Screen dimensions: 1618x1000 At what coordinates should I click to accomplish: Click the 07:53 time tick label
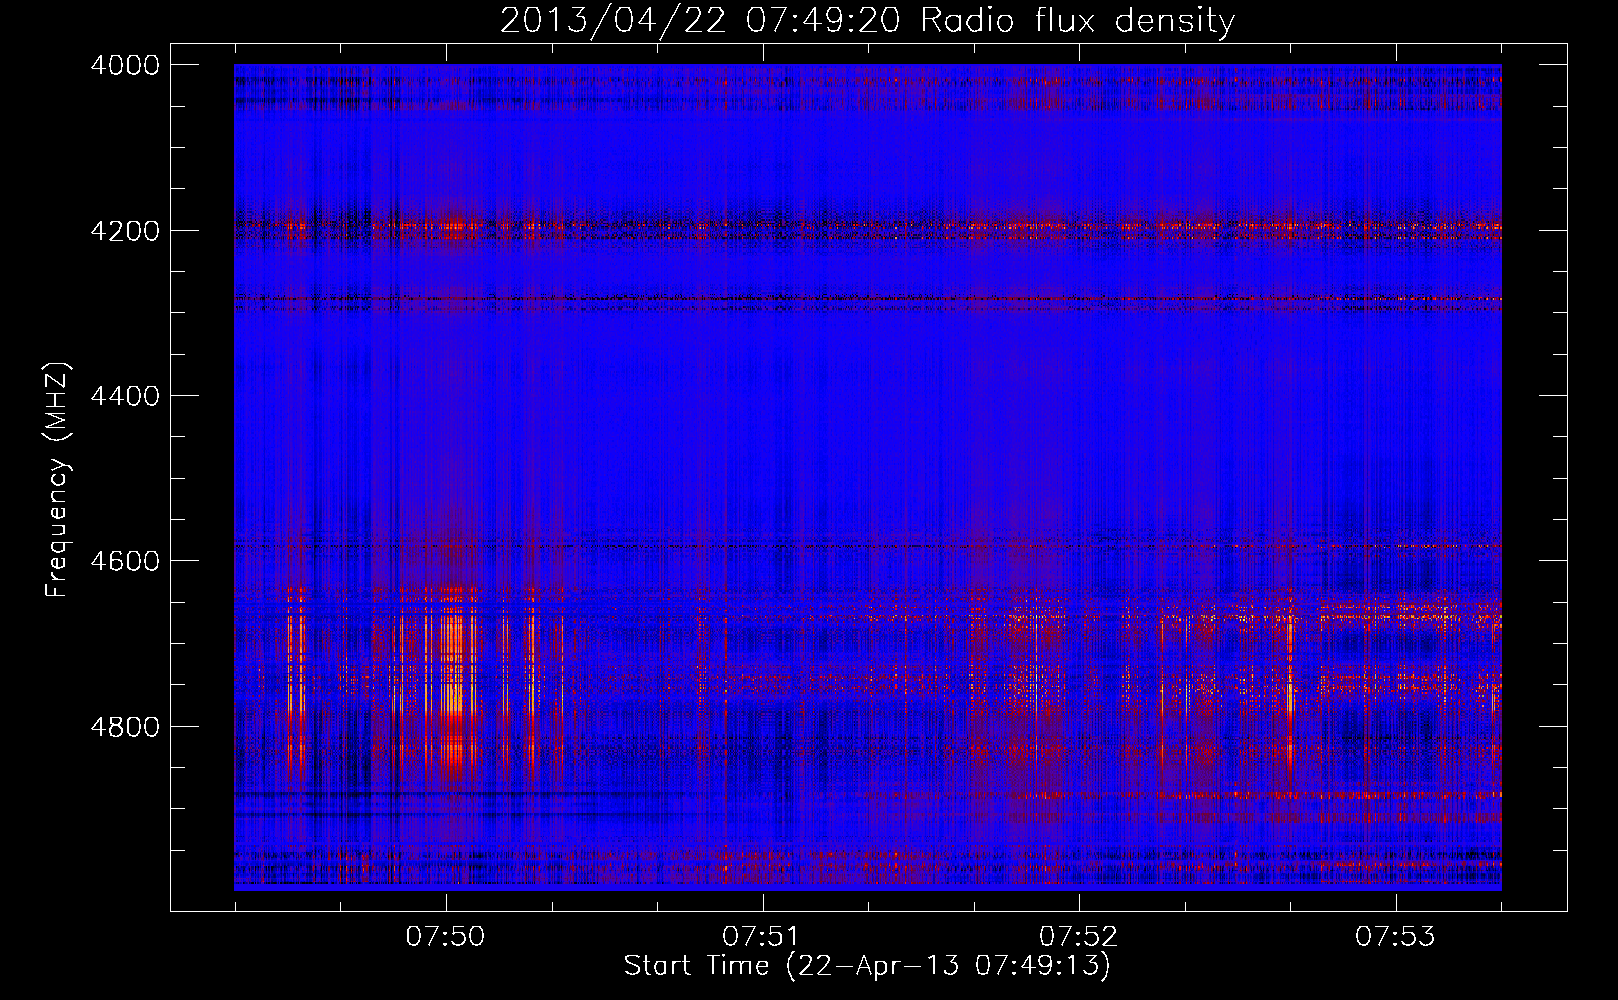(x=1396, y=936)
